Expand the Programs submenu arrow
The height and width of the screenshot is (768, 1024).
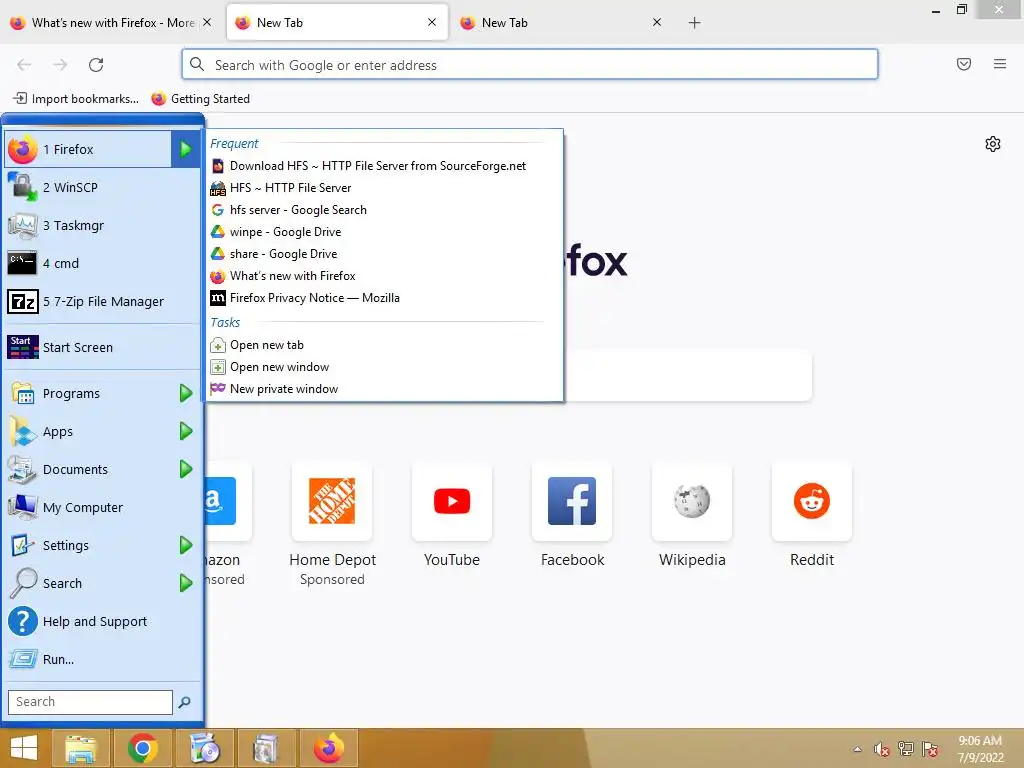[x=186, y=393]
